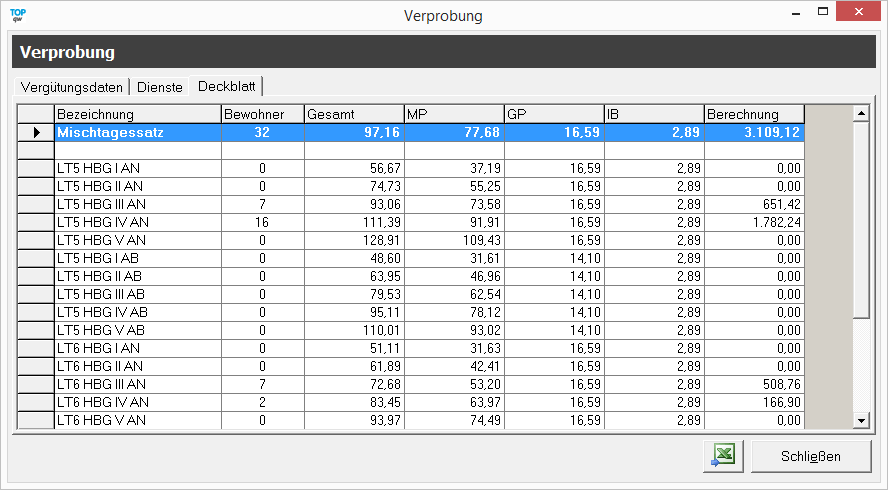The width and height of the screenshot is (888, 490).
Task: Select the Gesamt column header
Action: coord(353,114)
